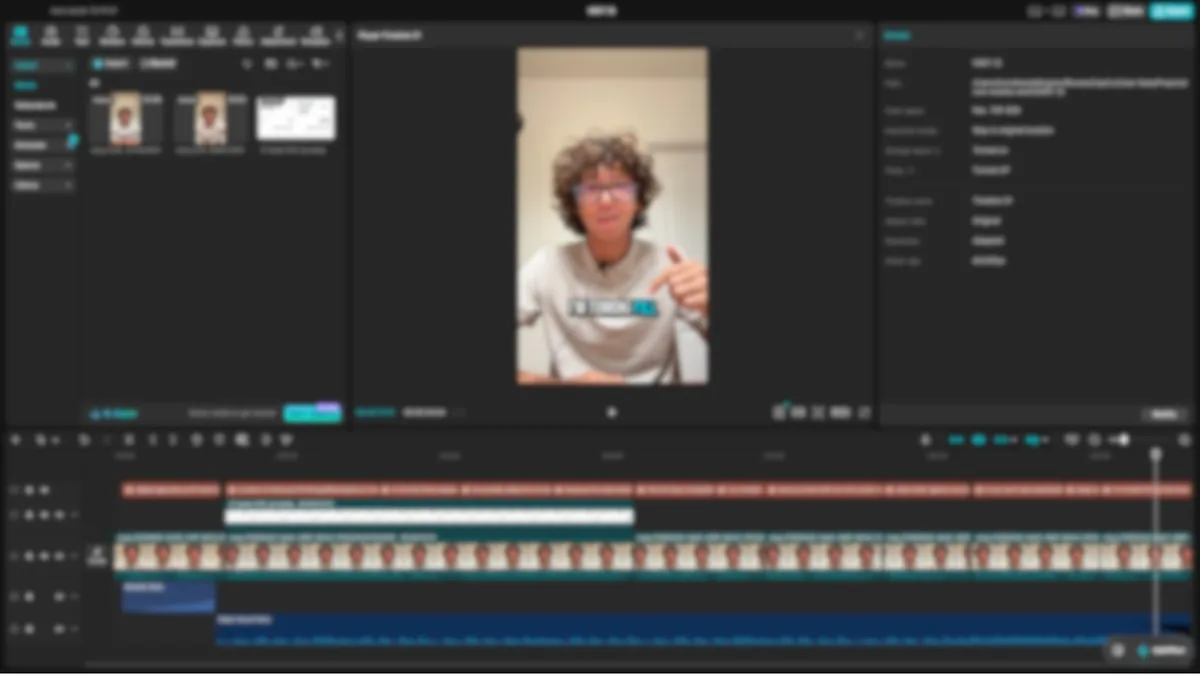Open the Effects tab in top toolbar
Image resolution: width=1200 pixels, height=675 pixels.
point(143,35)
